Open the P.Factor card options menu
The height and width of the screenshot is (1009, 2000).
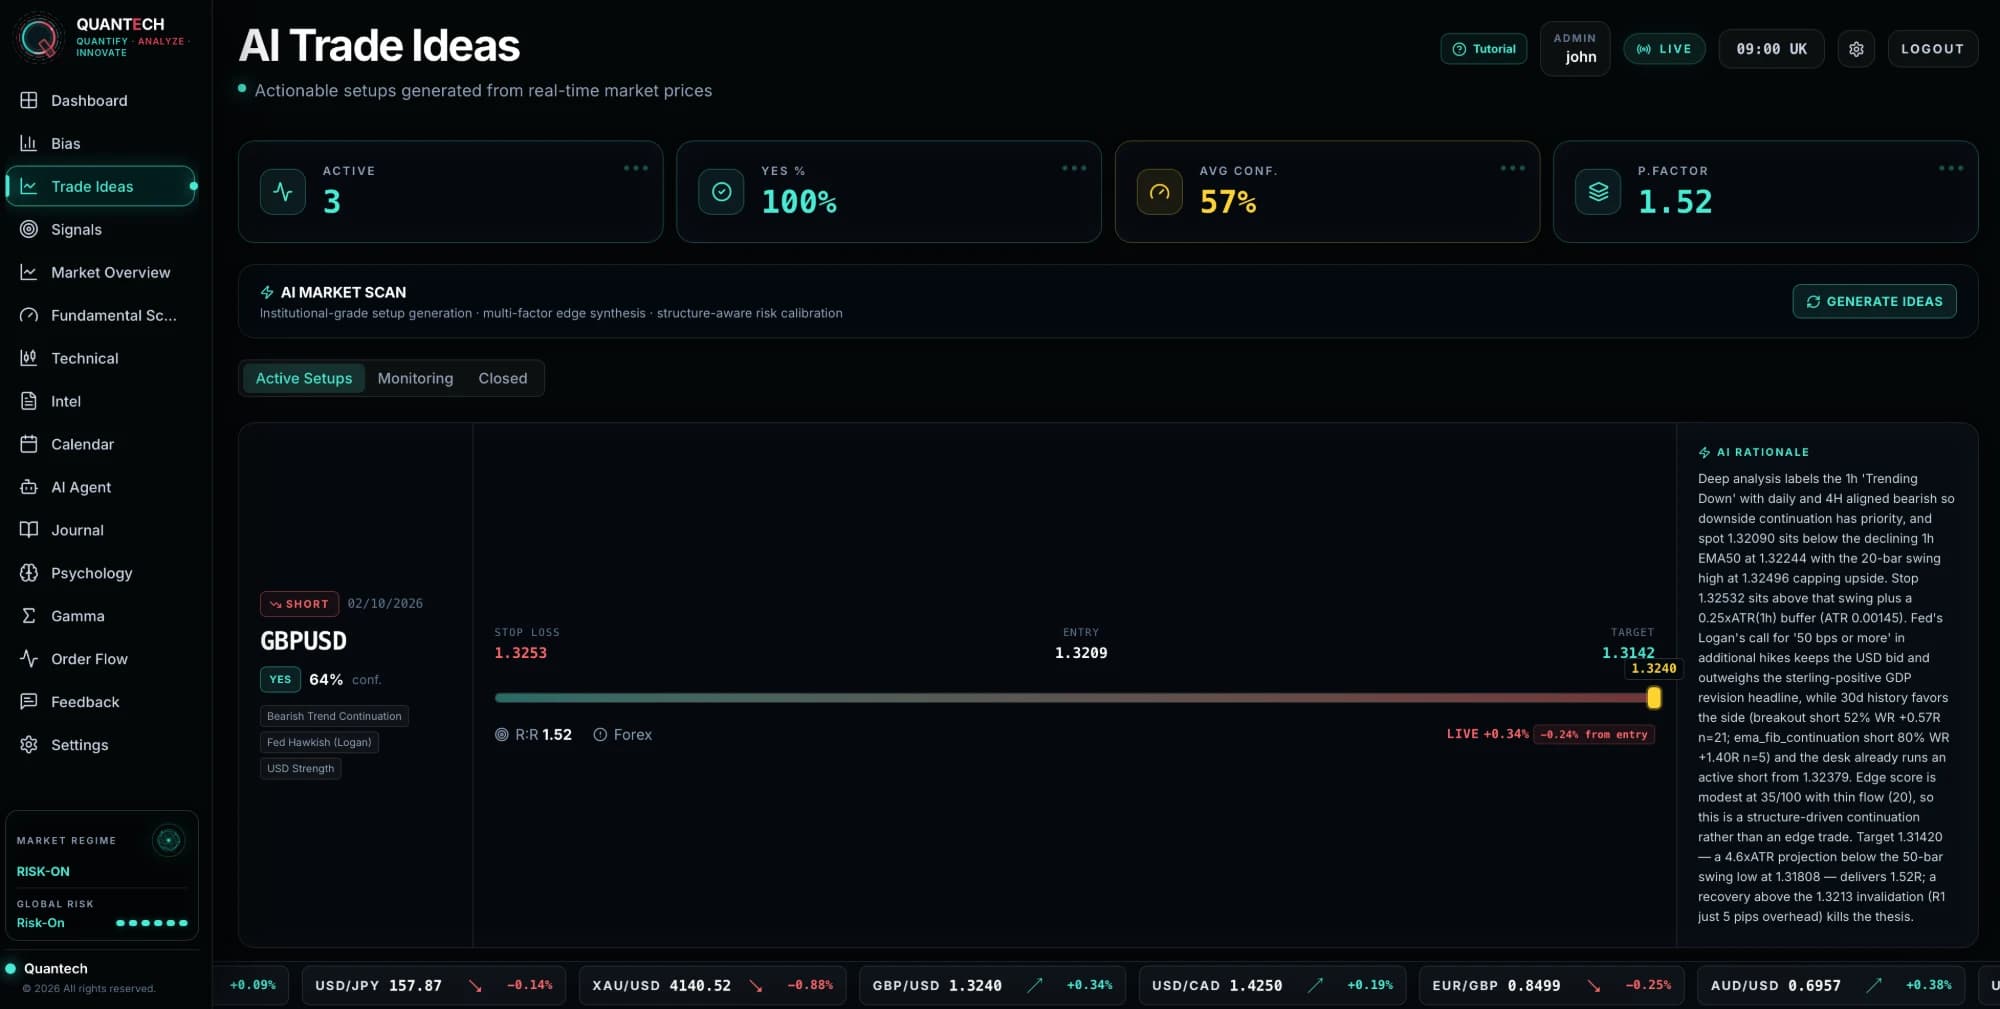(x=1951, y=168)
